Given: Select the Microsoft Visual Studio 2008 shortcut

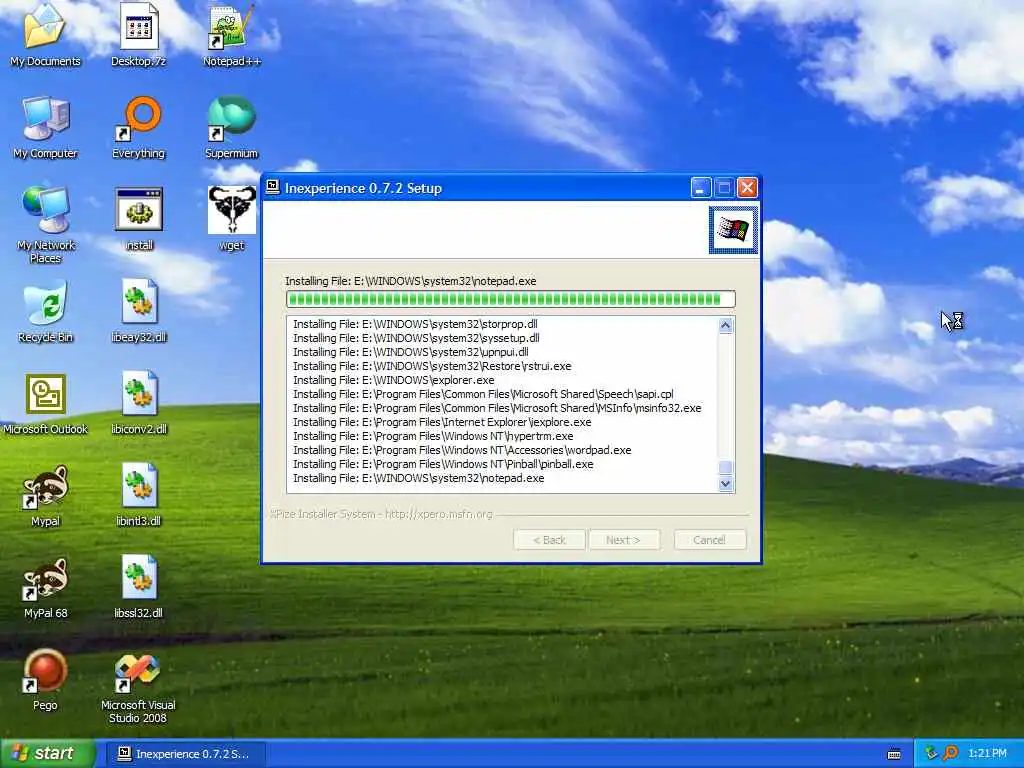Looking at the screenshot, I should tap(138, 689).
